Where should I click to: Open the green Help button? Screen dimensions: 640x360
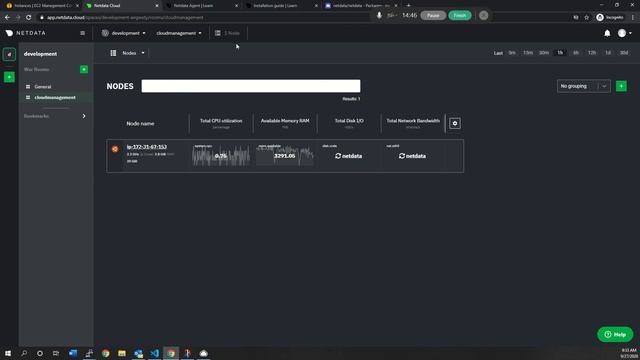click(x=615, y=334)
